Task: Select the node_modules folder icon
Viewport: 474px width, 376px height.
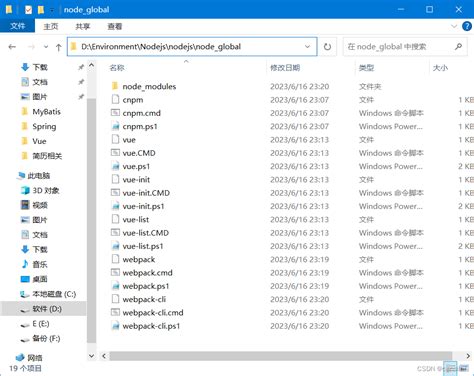Action: point(115,86)
